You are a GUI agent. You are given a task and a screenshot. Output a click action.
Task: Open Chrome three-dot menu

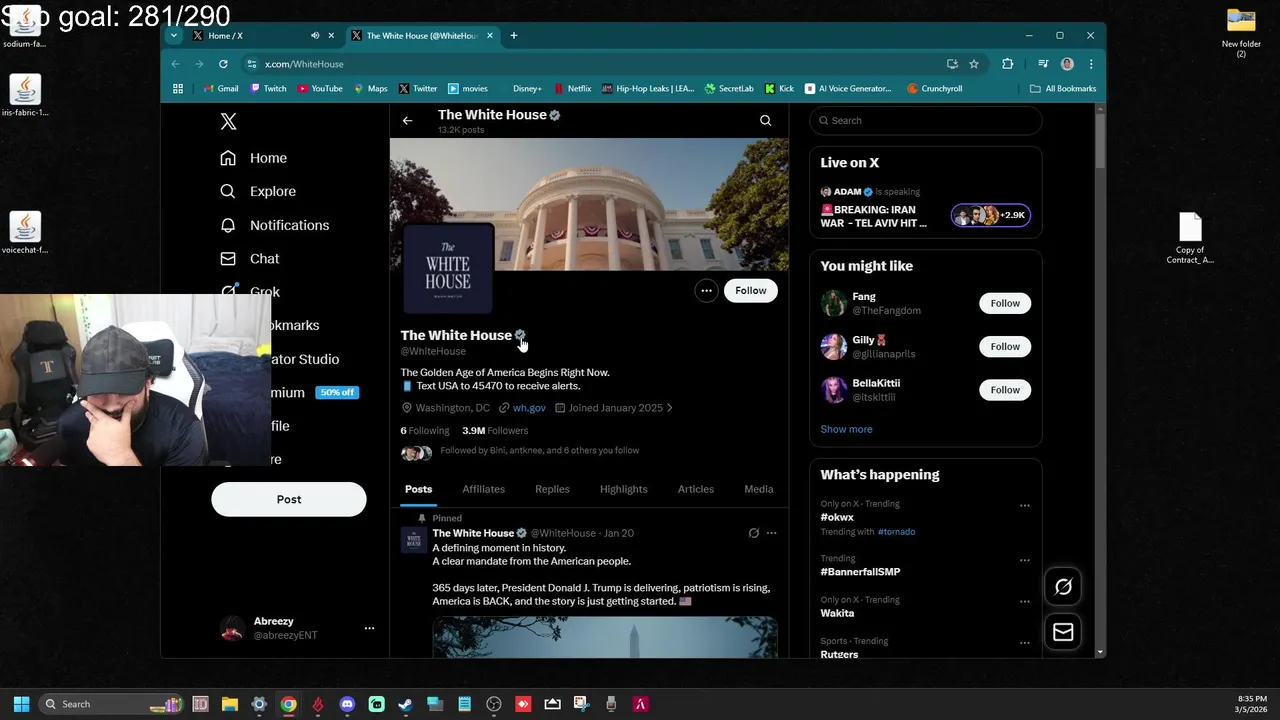(1091, 64)
